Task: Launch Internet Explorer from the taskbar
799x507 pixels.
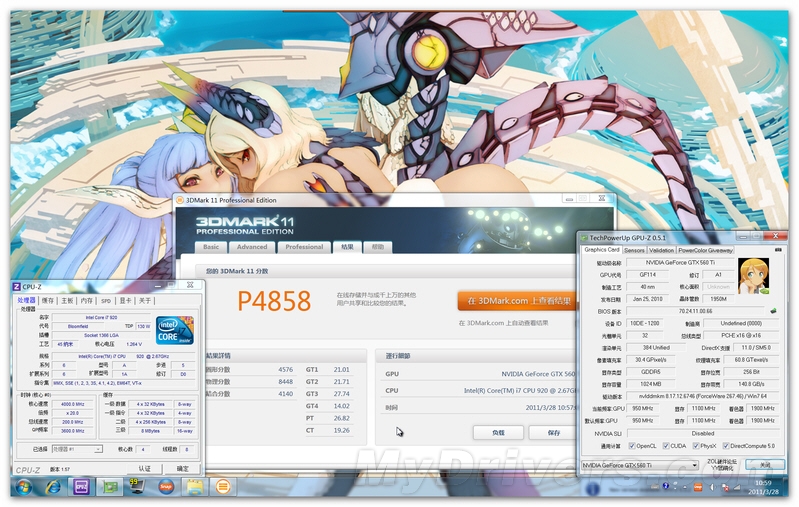Action: coord(53,487)
